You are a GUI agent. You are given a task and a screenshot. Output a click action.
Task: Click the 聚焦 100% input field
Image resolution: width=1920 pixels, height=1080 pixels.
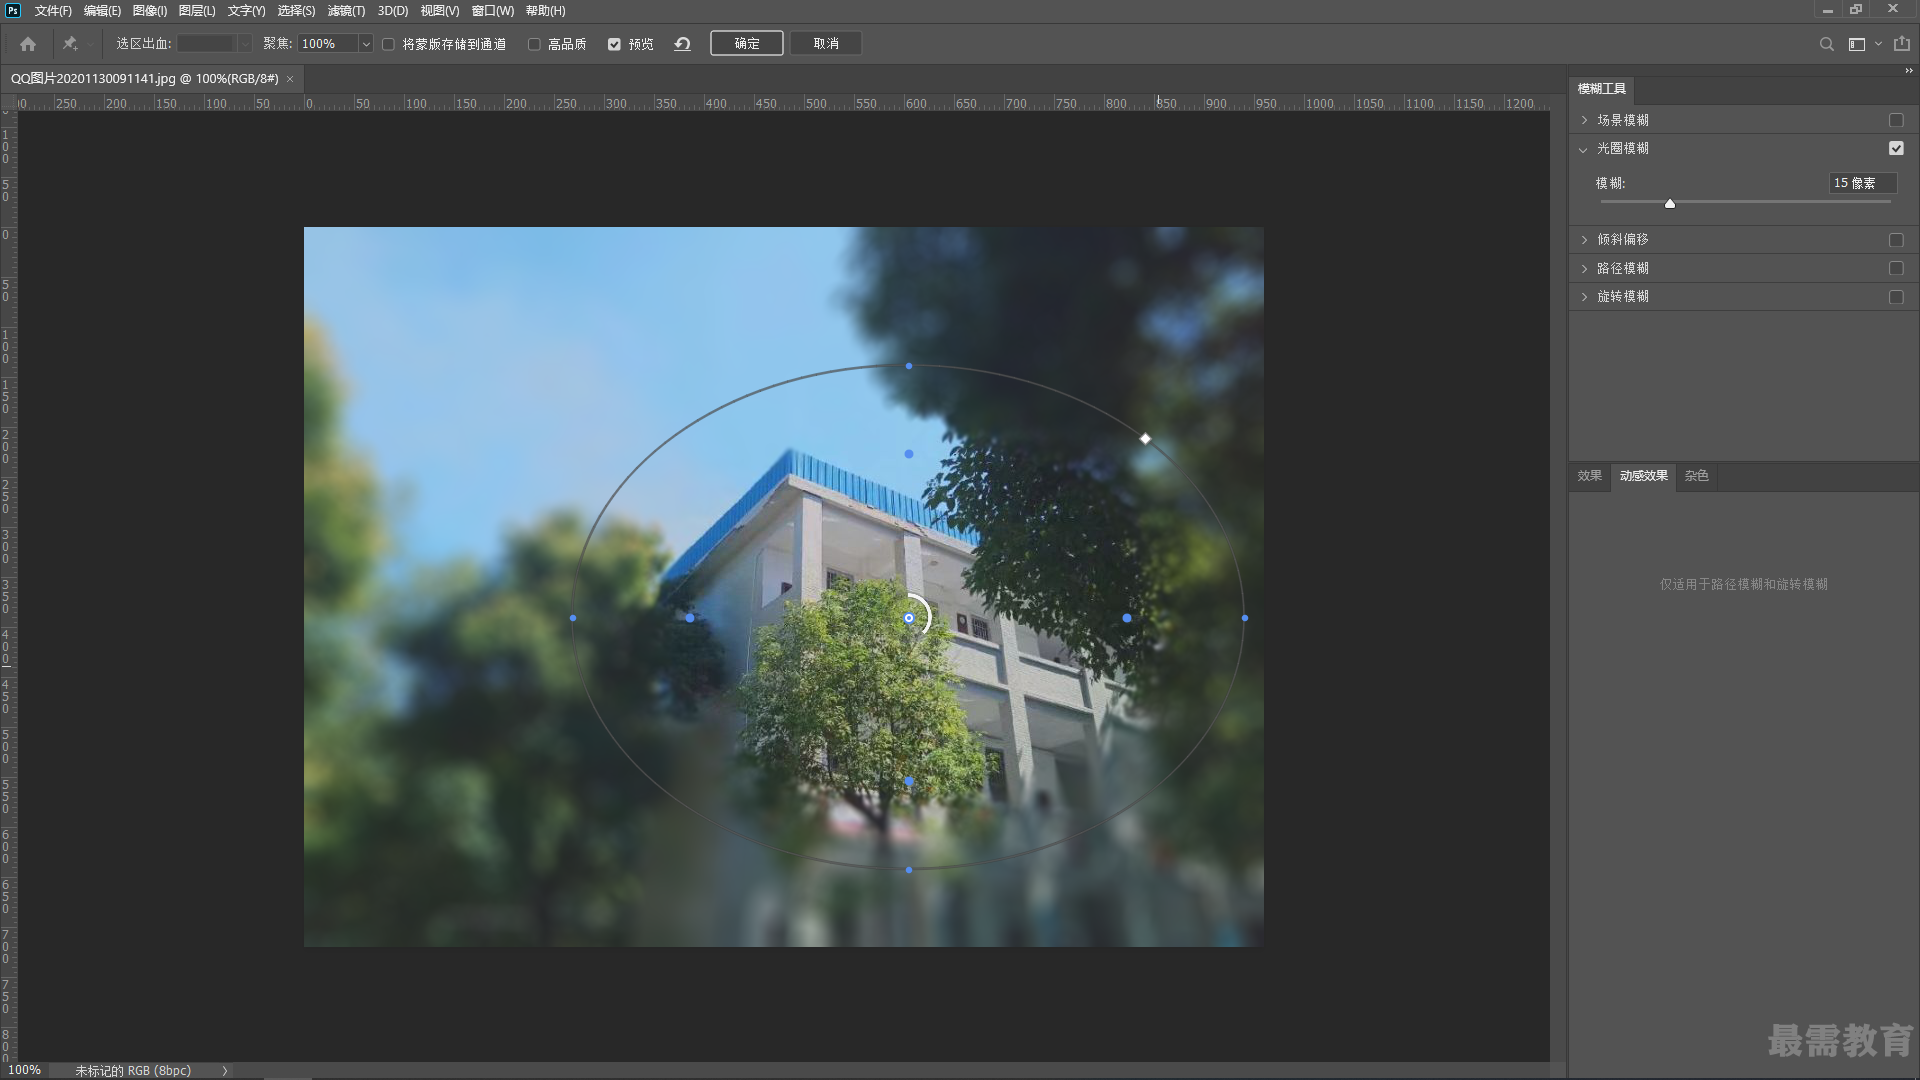click(328, 44)
